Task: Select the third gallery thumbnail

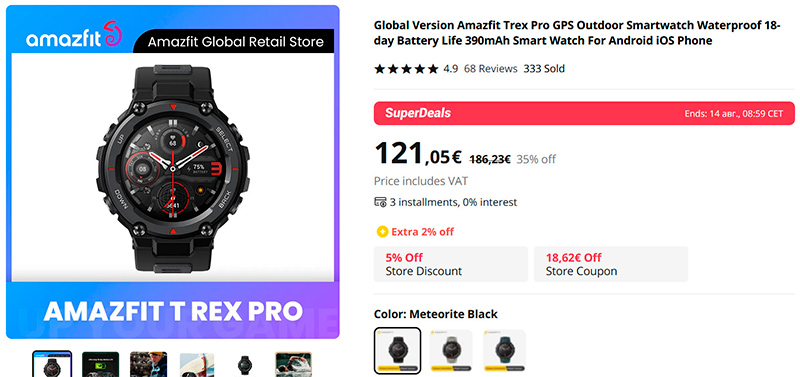Action: click(148, 364)
